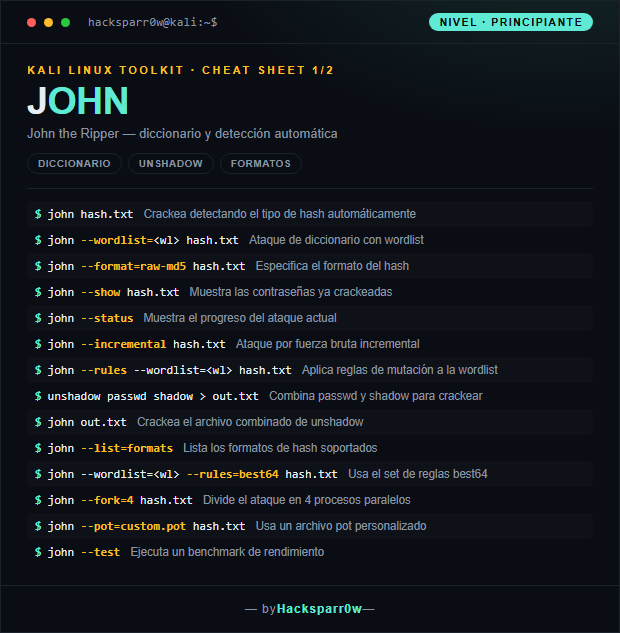
Task: Click the '--rules' option before --wordlist
Action: click(x=104, y=370)
